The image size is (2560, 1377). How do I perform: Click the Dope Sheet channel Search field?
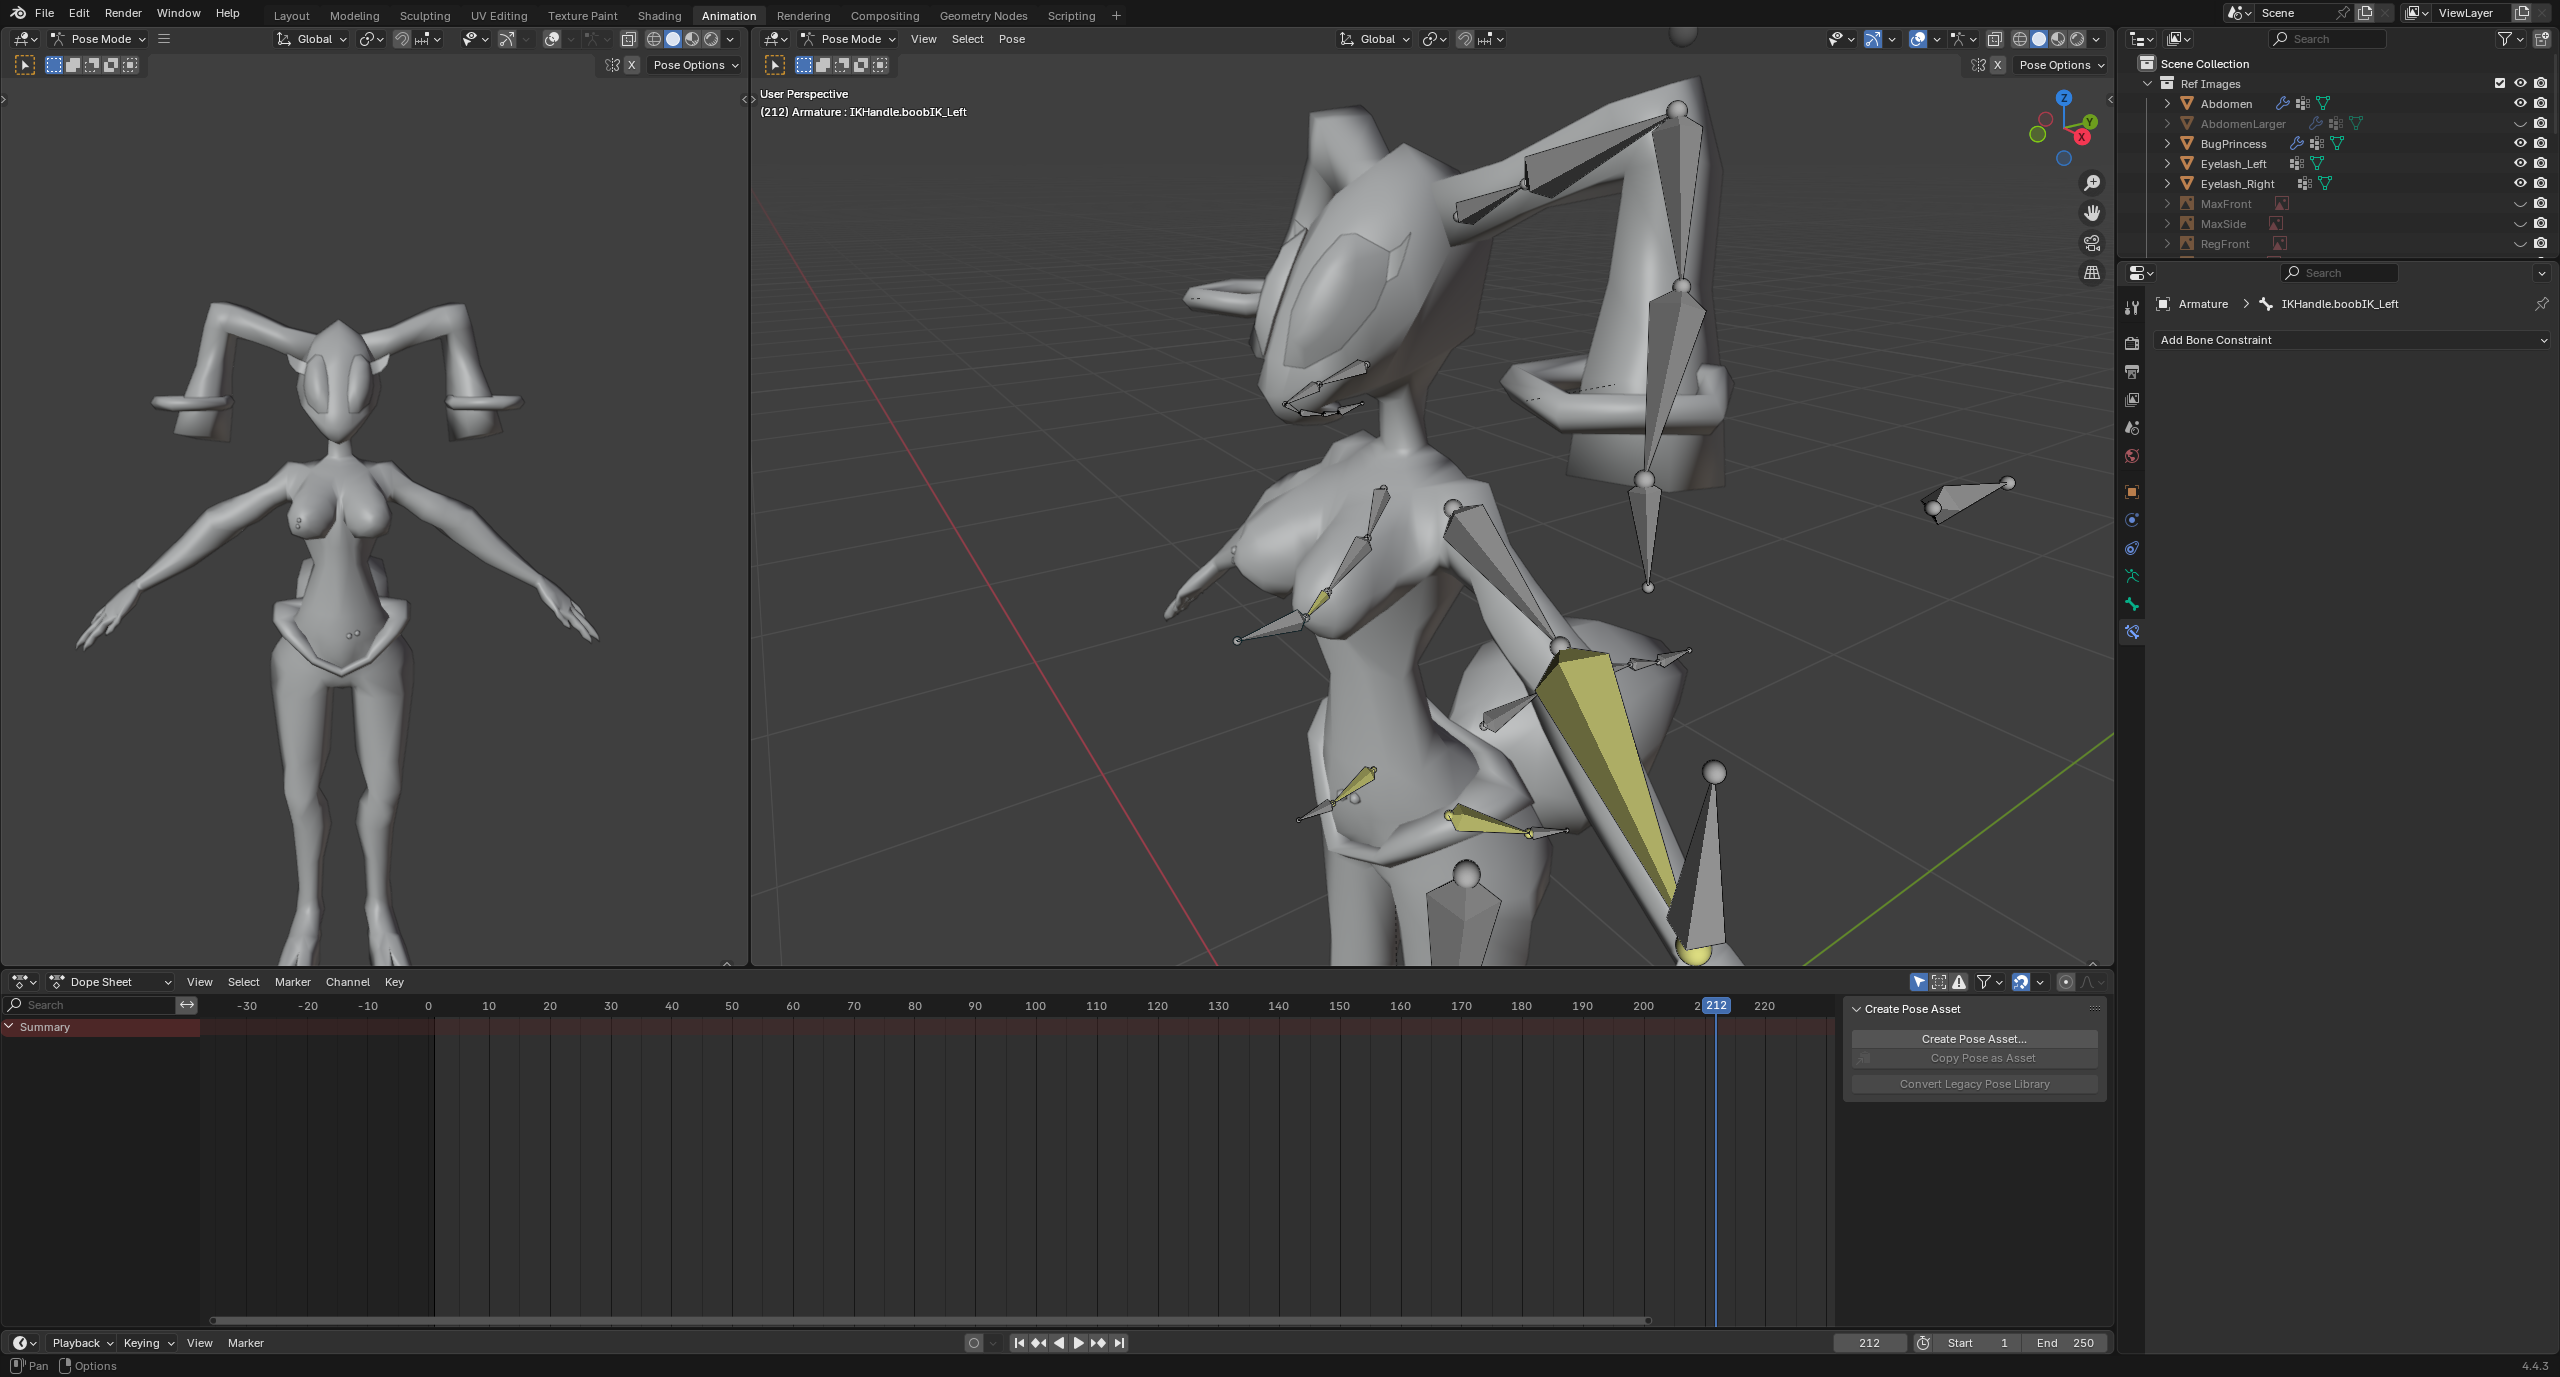pyautogui.click(x=90, y=1005)
